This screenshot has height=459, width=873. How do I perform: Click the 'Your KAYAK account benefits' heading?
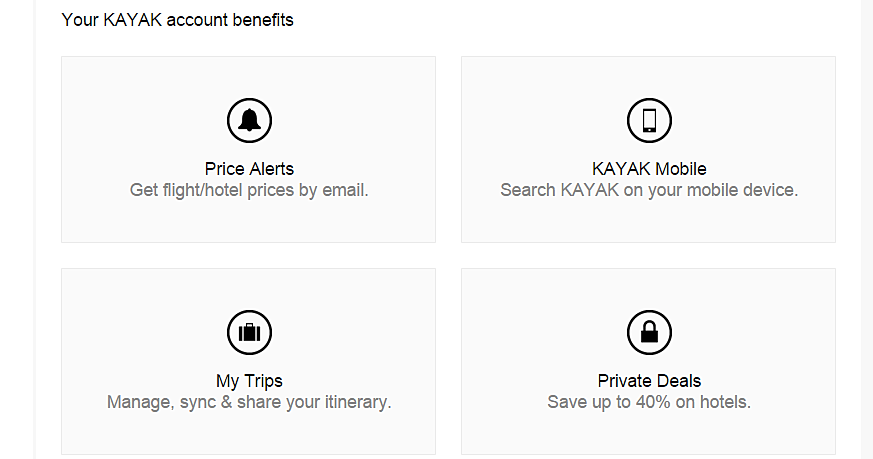(177, 19)
